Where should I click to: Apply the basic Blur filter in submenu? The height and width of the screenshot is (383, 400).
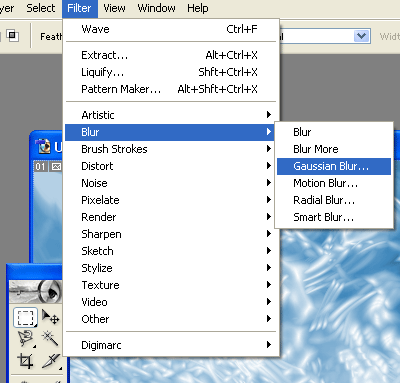tap(334, 132)
